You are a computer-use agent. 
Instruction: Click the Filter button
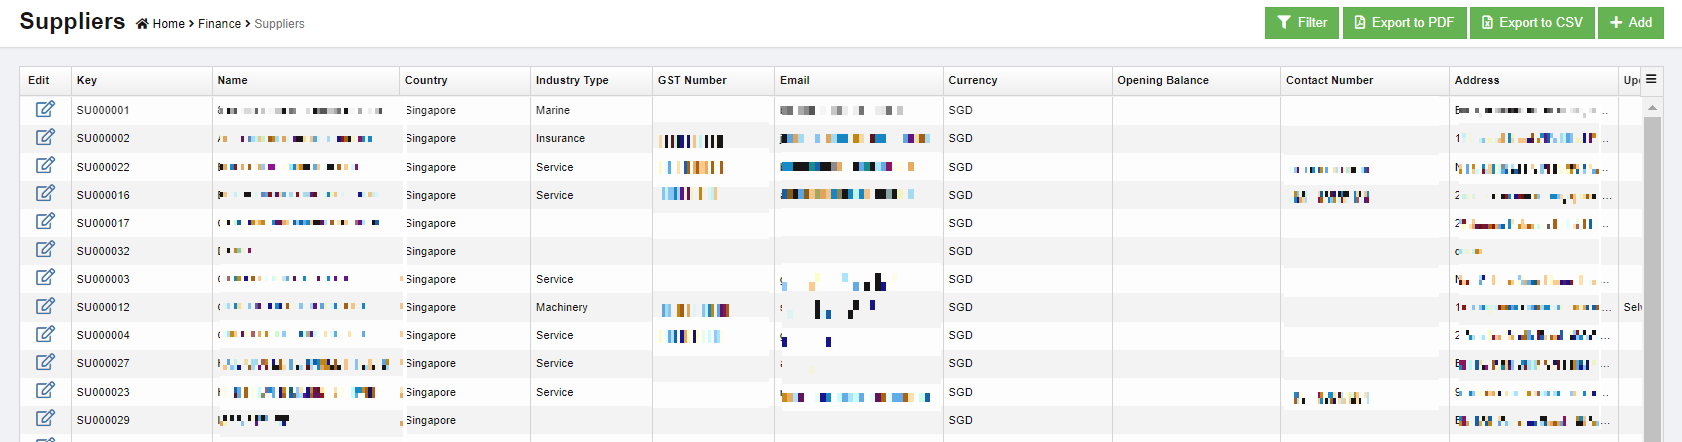[1301, 23]
